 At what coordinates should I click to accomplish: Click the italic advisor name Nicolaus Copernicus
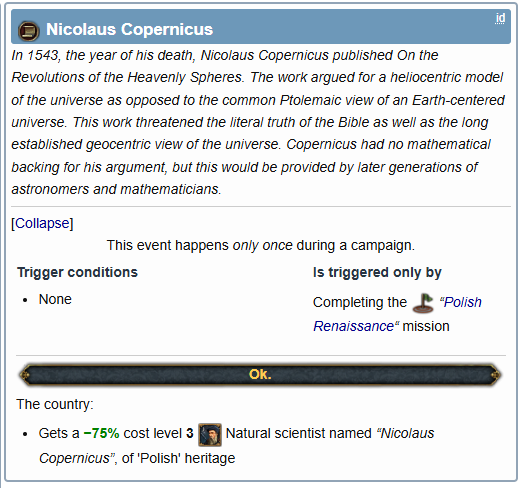(x=237, y=446)
